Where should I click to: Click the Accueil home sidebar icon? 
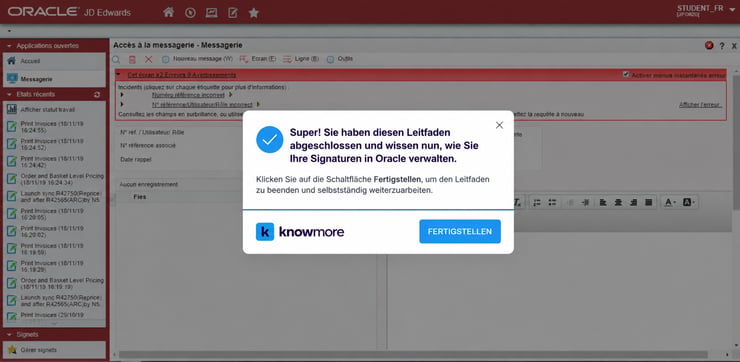pyautogui.click(x=11, y=61)
